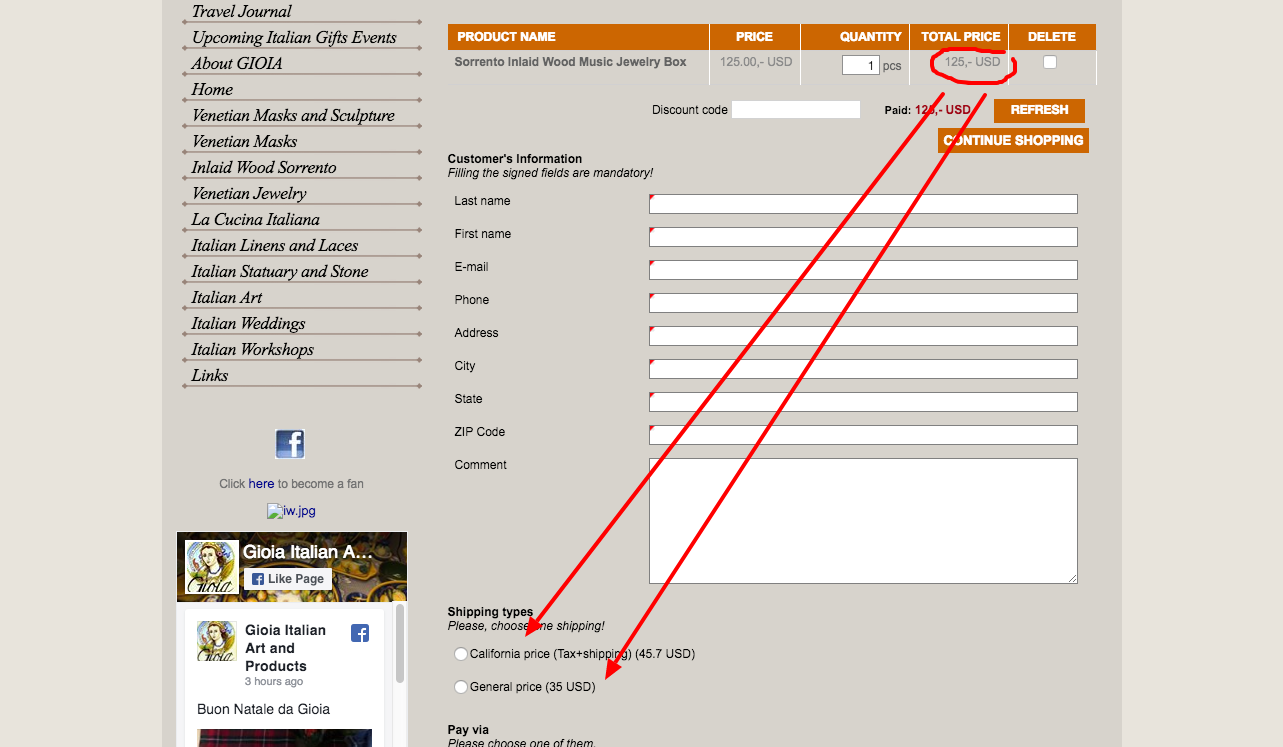Open Venetian Masks menu item
The height and width of the screenshot is (747, 1283).
point(244,141)
